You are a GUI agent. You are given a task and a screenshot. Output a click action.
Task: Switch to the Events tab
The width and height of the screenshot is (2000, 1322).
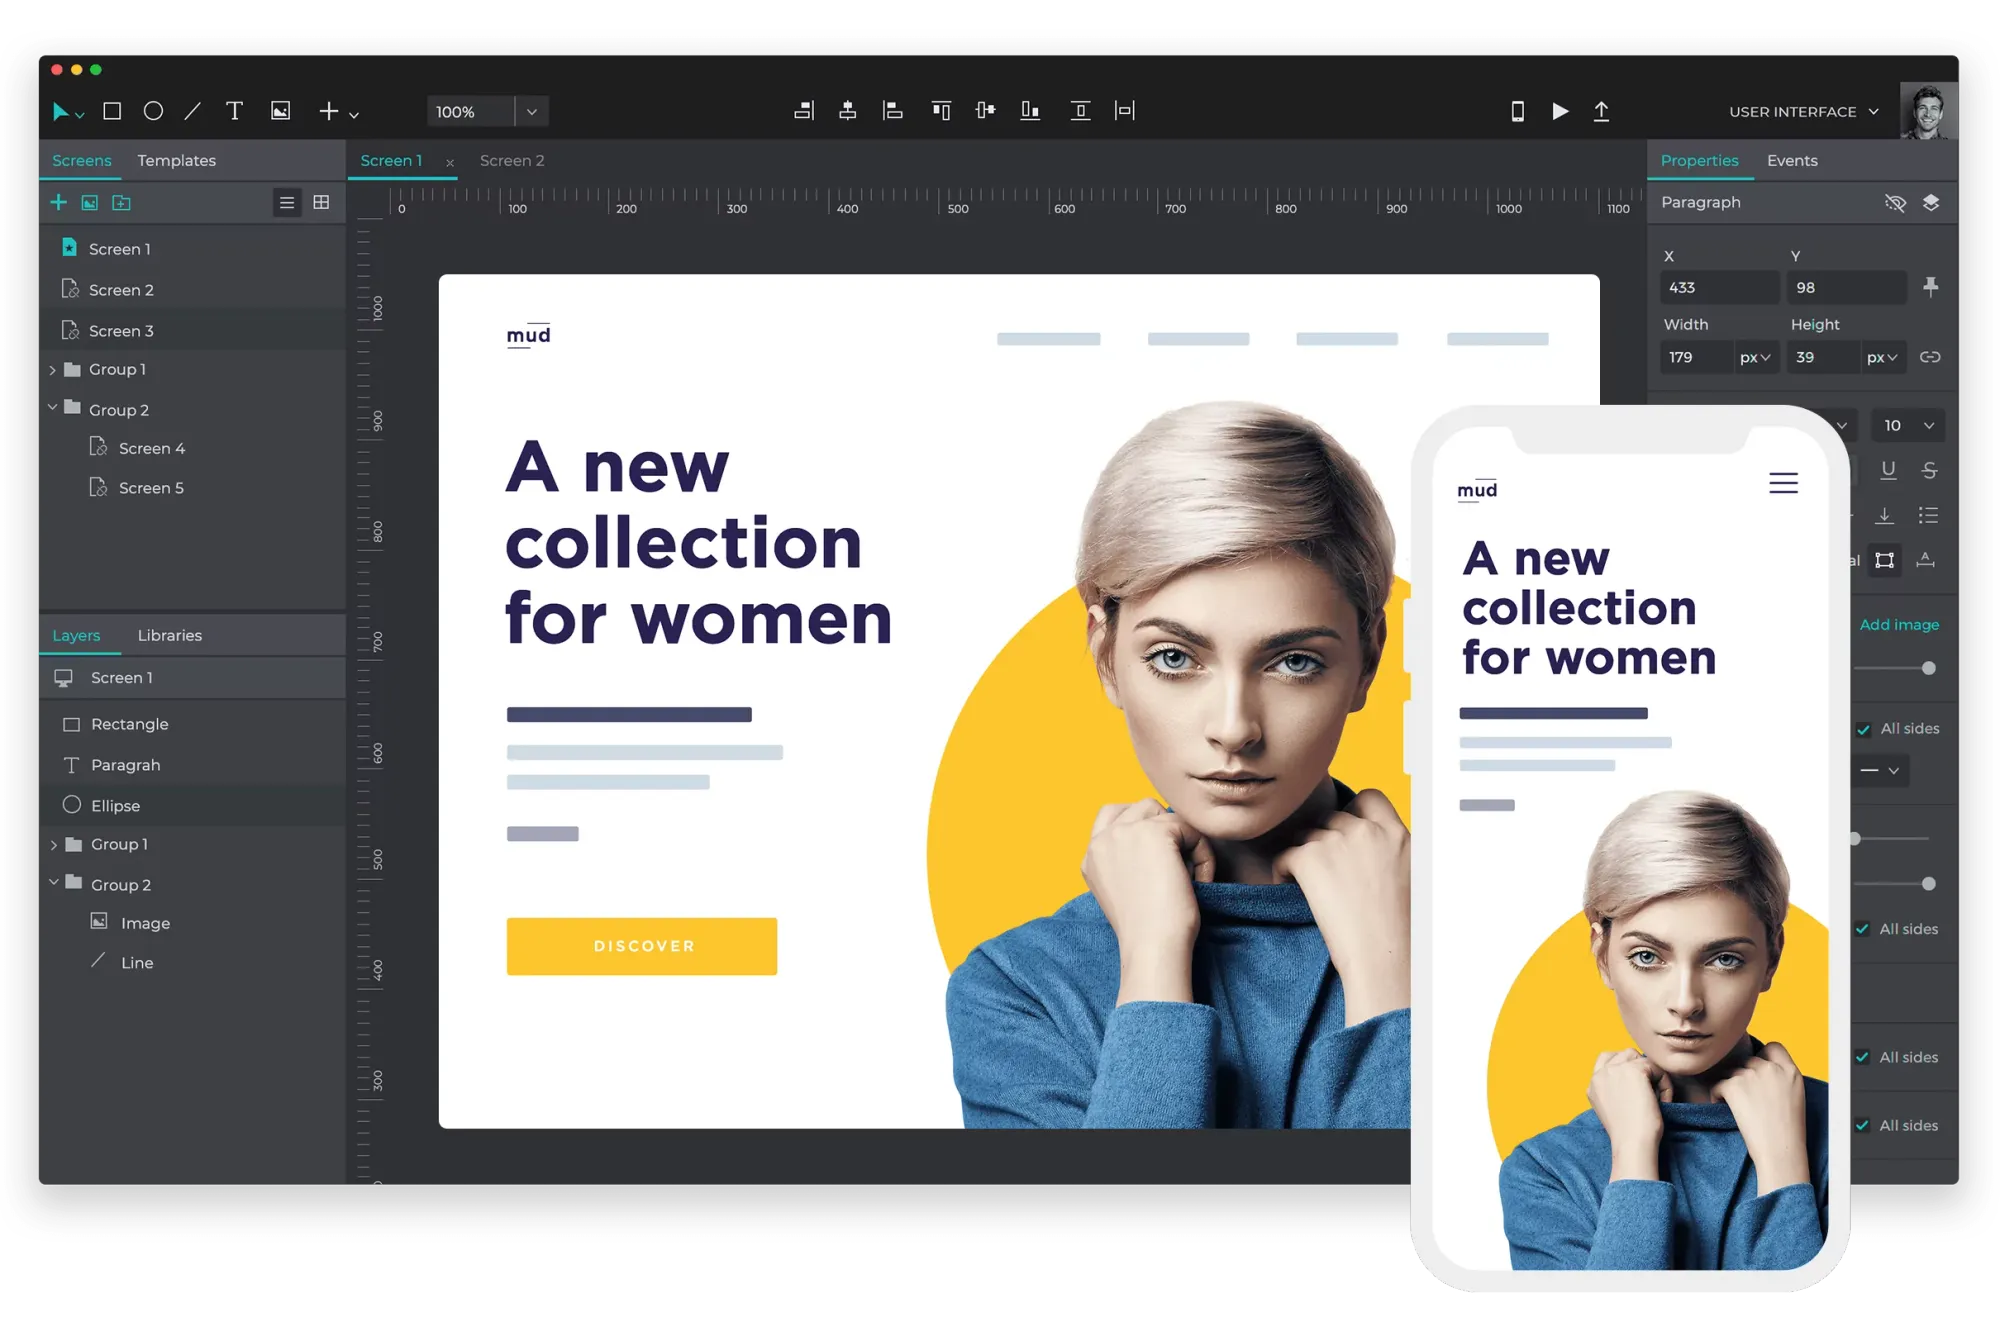coord(1791,160)
